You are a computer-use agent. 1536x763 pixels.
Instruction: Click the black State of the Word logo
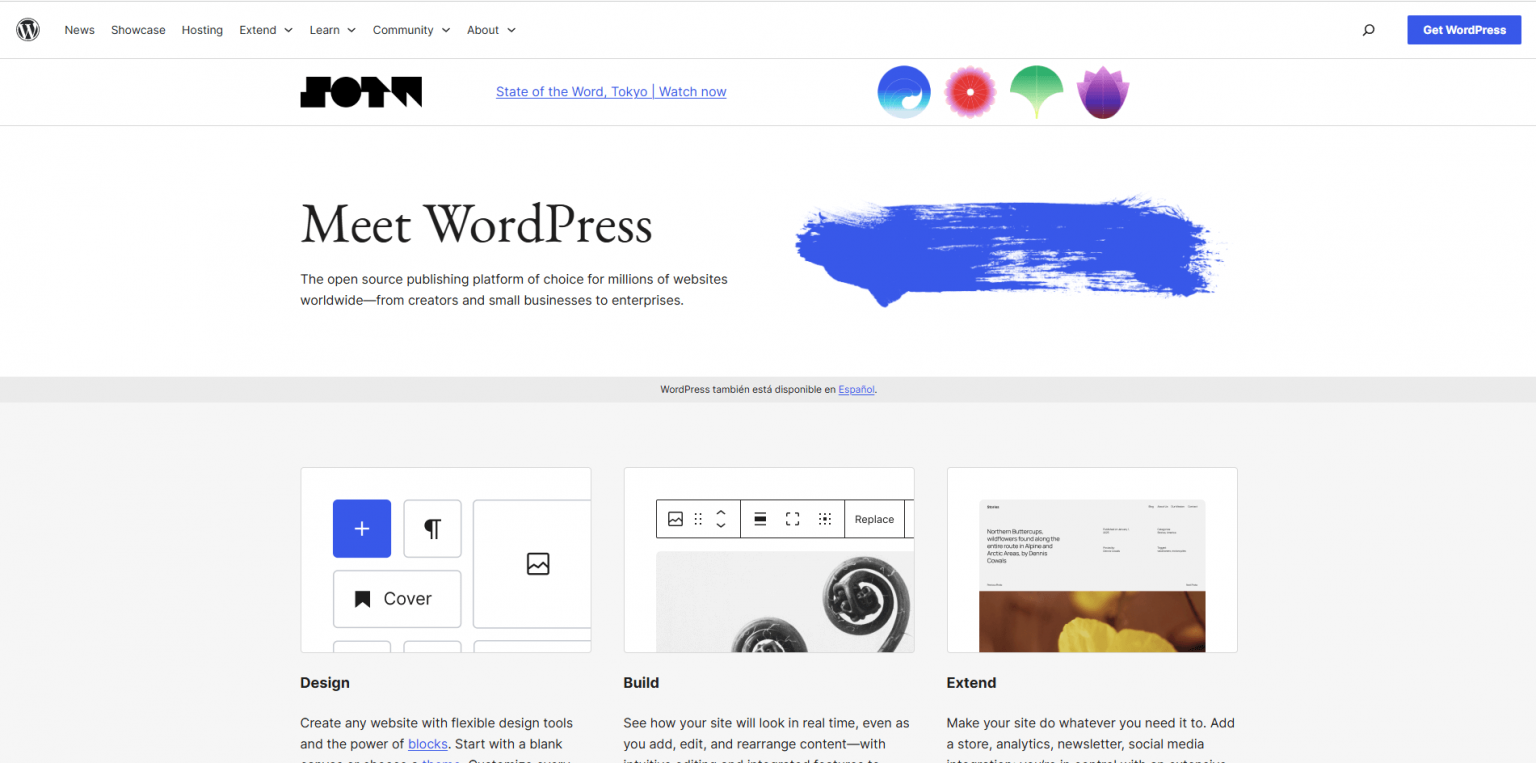pos(361,92)
